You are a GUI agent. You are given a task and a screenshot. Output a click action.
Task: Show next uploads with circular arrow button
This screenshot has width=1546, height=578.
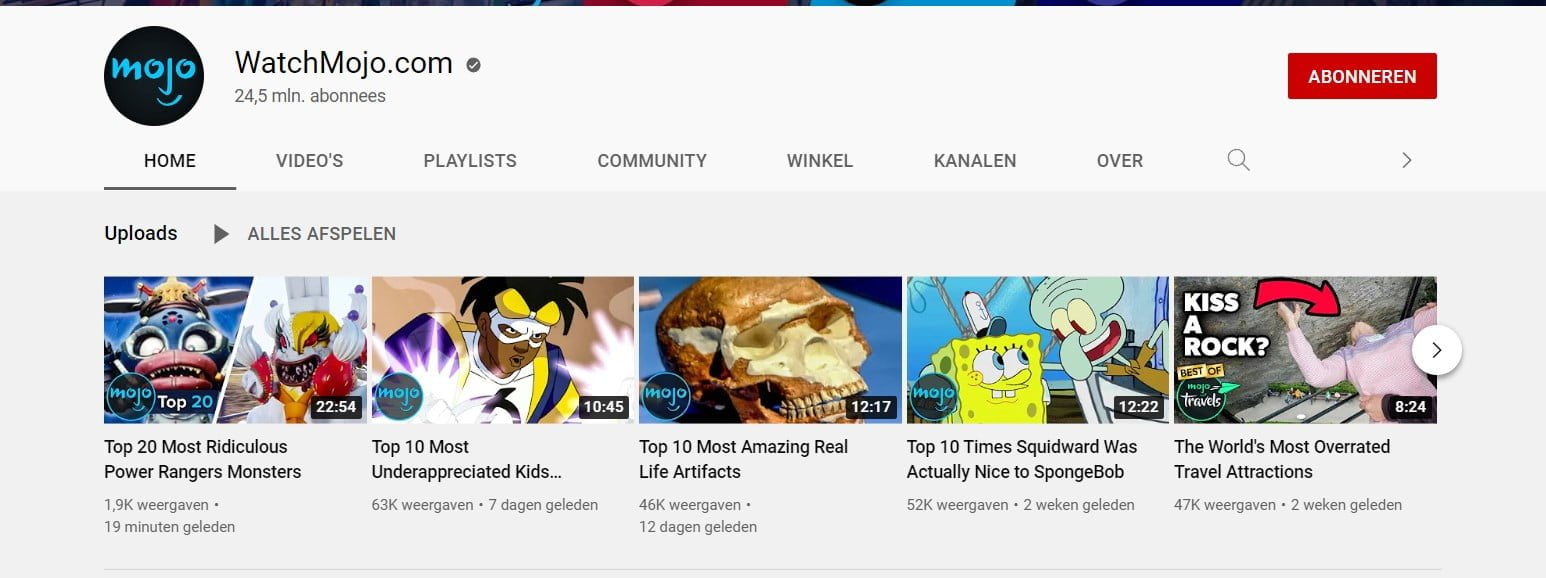1437,350
